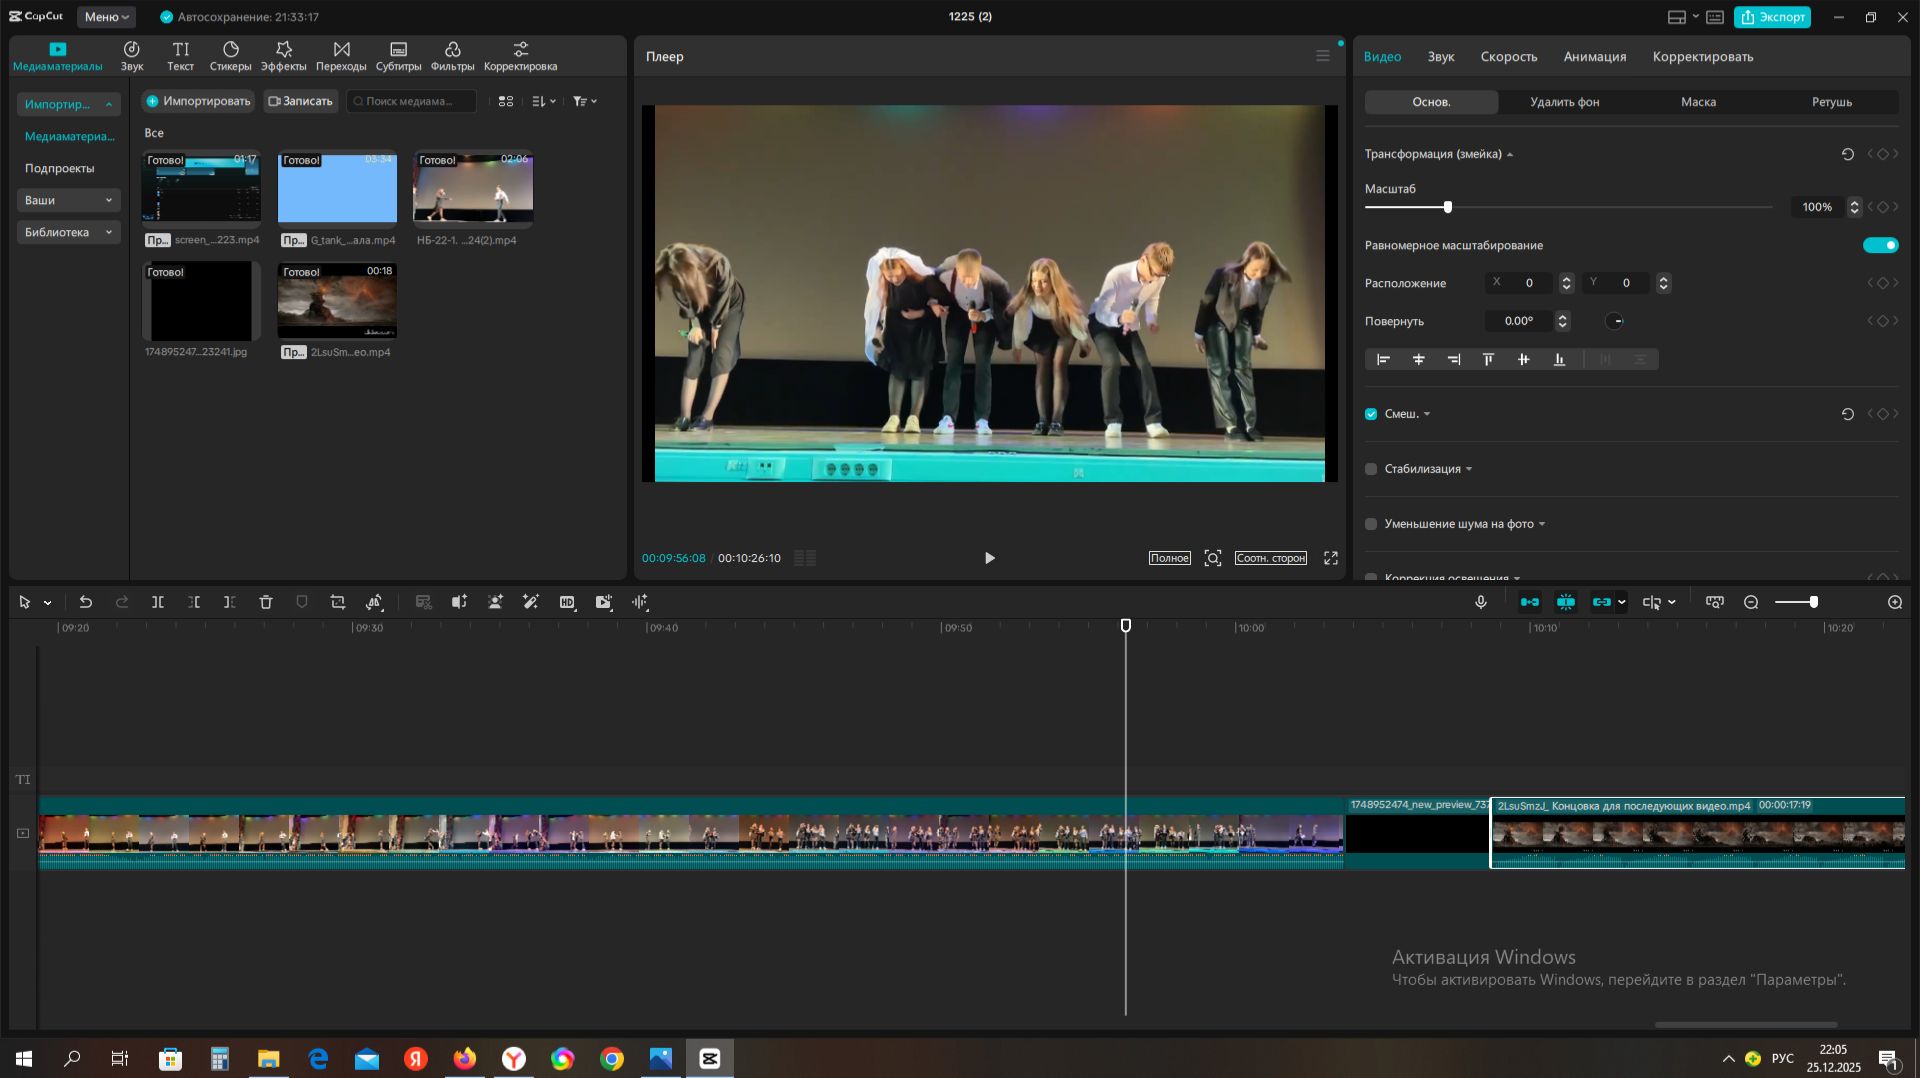This screenshot has width=1920, height=1078.
Task: Click the Масштаб slider handle
Action: [1447, 207]
